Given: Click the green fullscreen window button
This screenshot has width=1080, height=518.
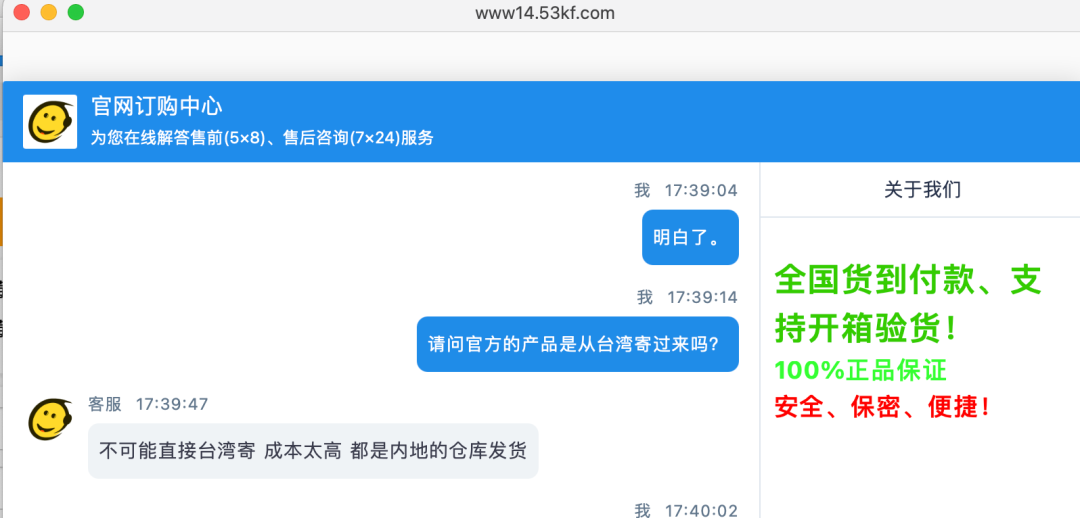Looking at the screenshot, I should (76, 12).
